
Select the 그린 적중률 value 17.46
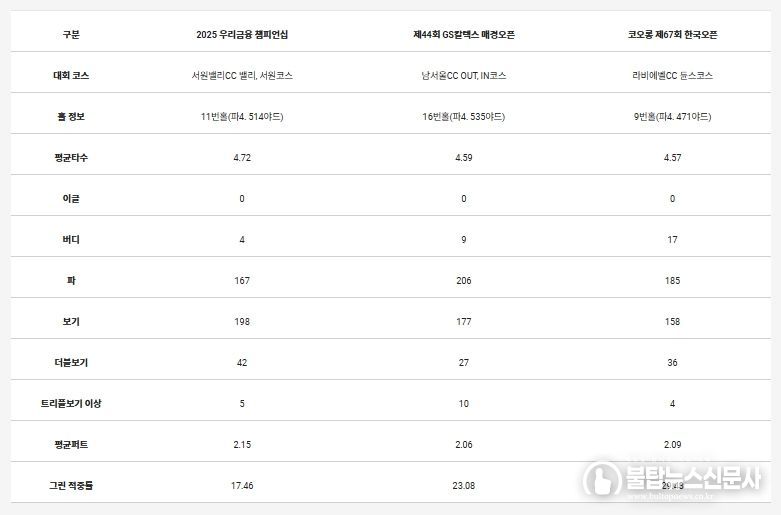[242, 485]
